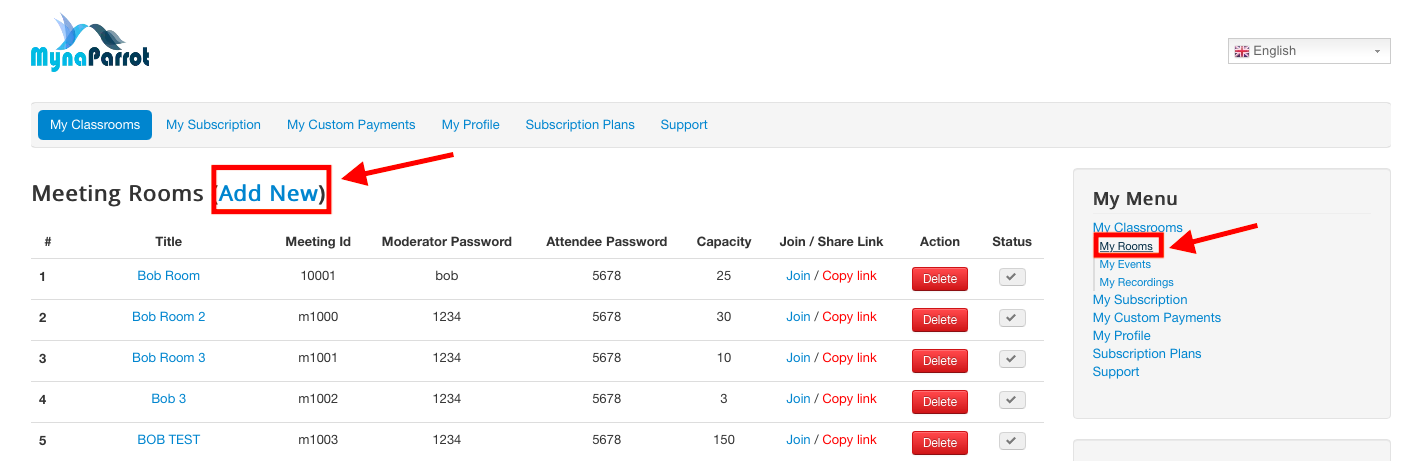Image resolution: width=1419 pixels, height=461 pixels.
Task: Toggle status checkmark for Bob Room 2
Action: pos(1012,318)
